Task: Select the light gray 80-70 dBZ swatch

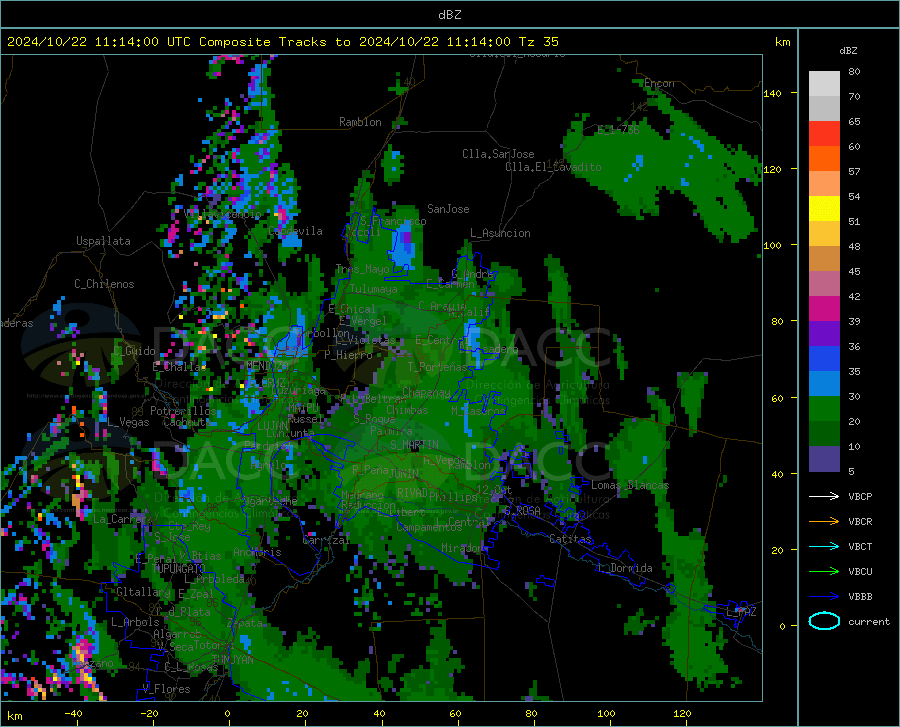Action: (x=824, y=84)
